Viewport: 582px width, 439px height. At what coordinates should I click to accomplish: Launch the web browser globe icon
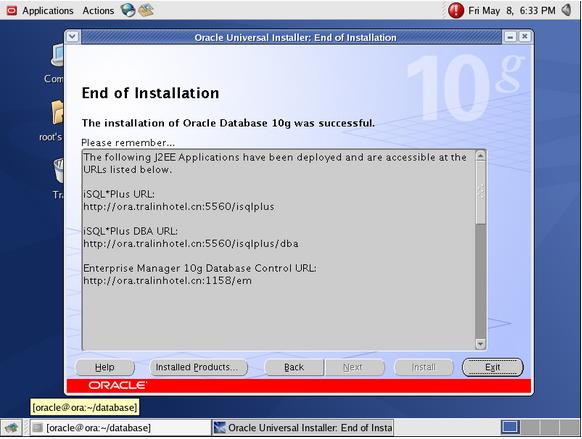tap(128, 10)
